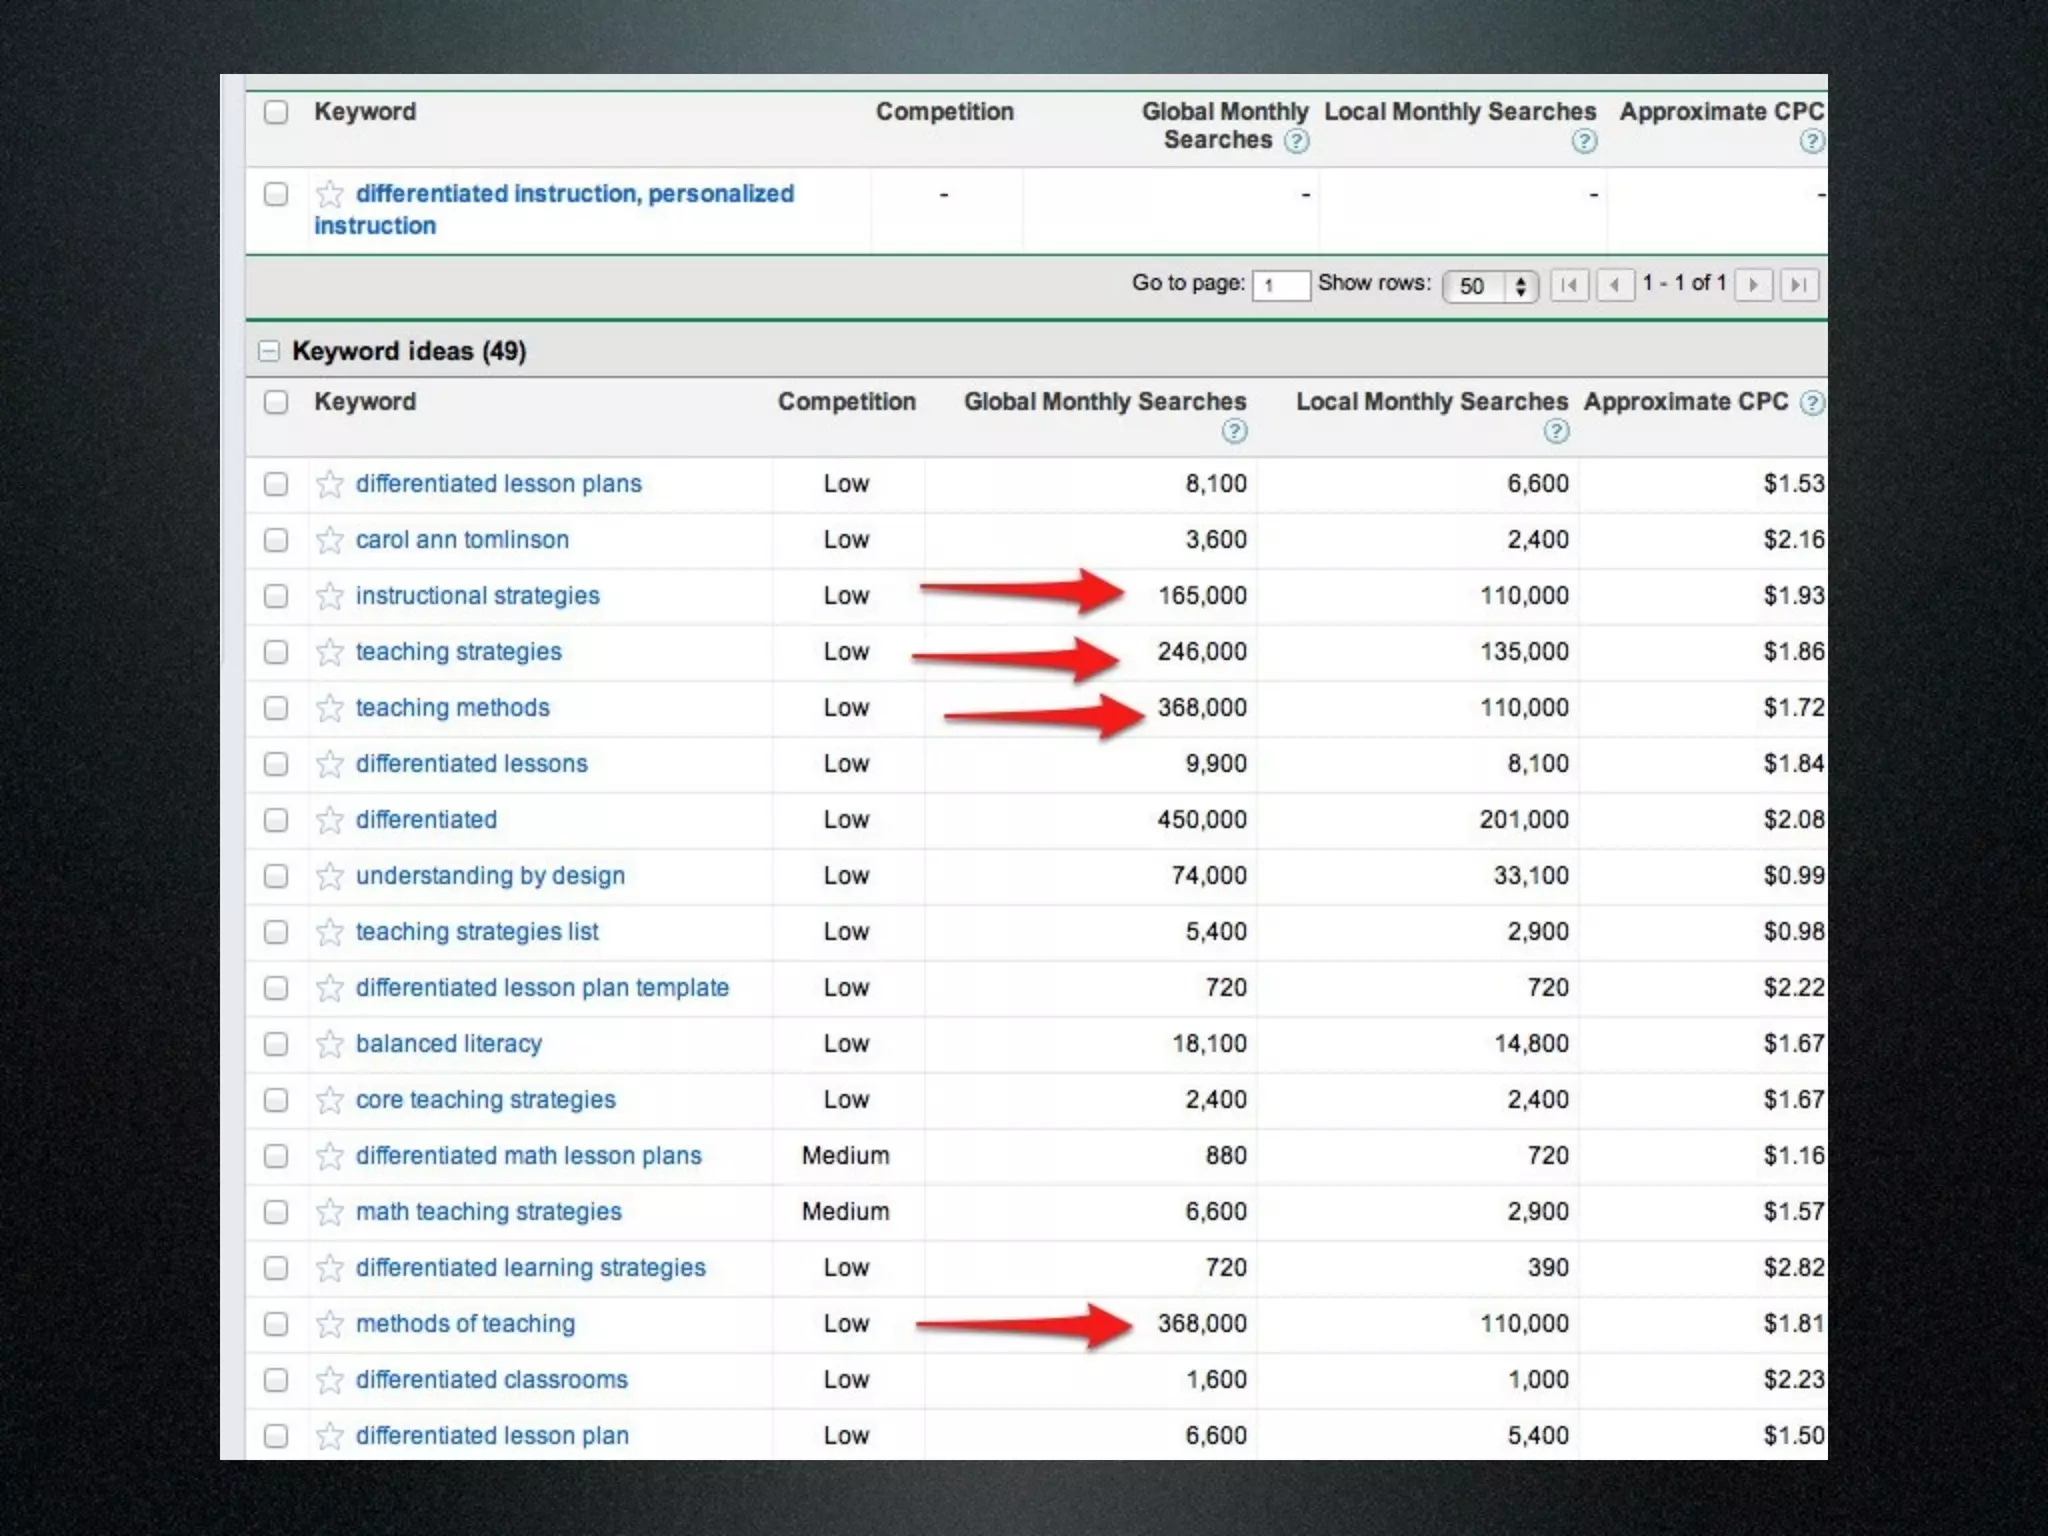Open 'differentiated lesson plans' keyword link
The width and height of the screenshot is (2048, 1536).
click(498, 484)
